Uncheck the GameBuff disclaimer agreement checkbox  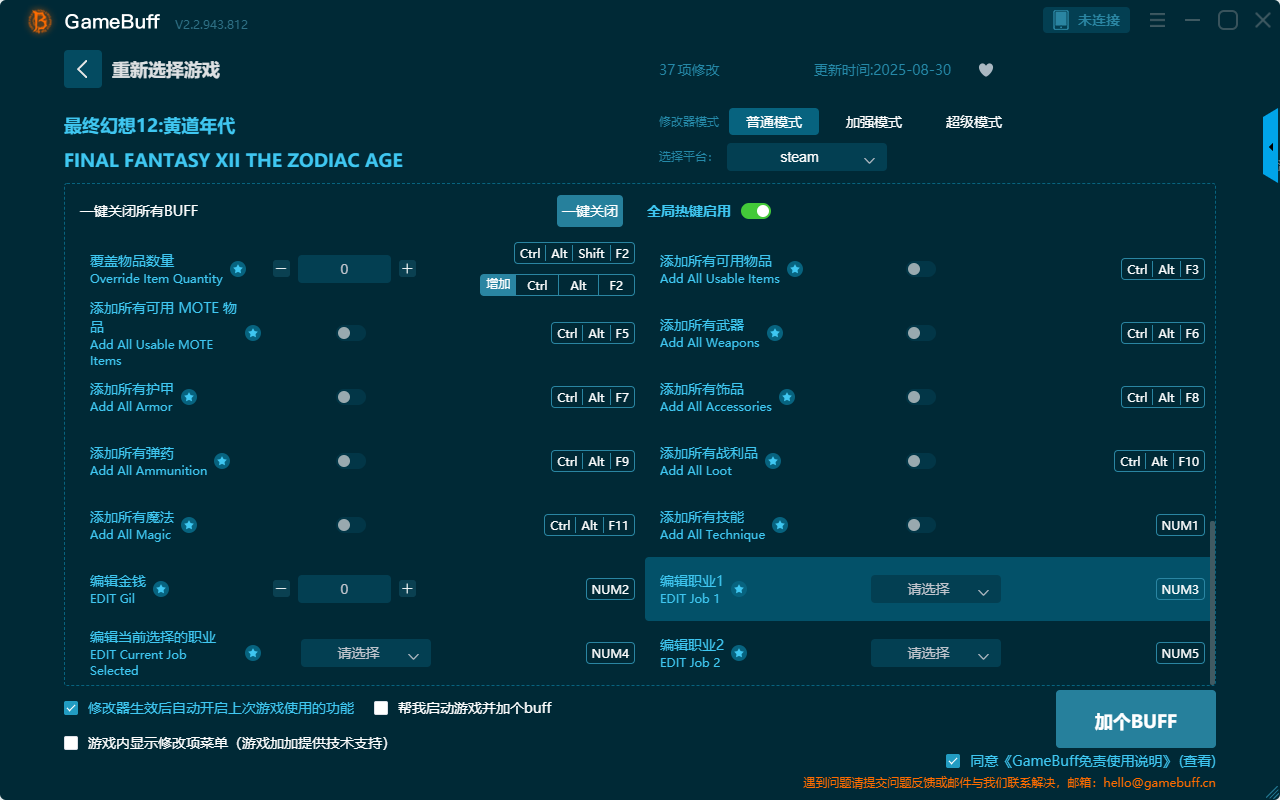tap(953, 761)
